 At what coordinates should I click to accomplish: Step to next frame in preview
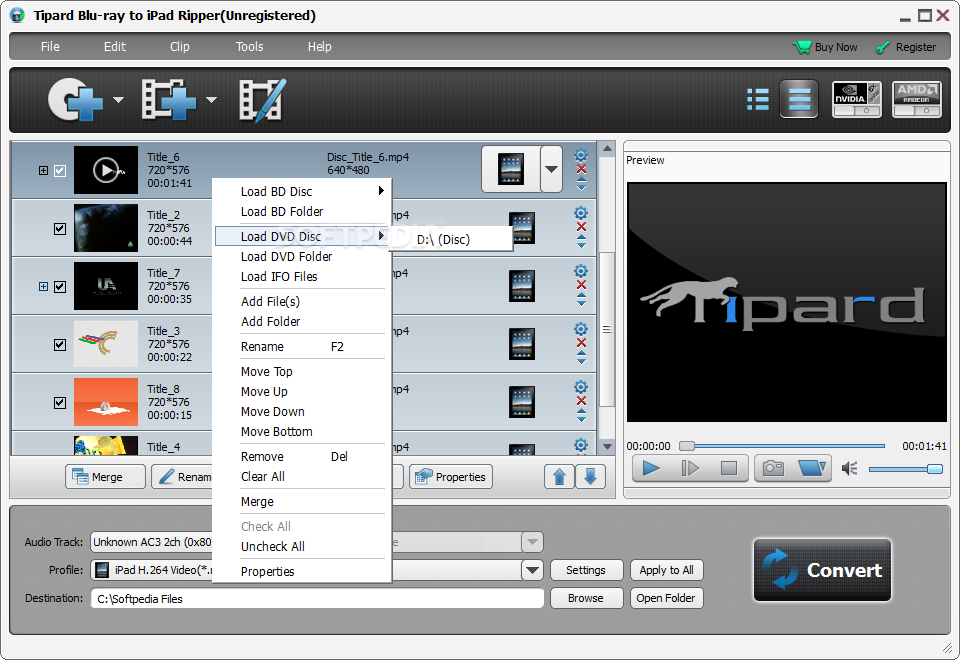(x=690, y=468)
